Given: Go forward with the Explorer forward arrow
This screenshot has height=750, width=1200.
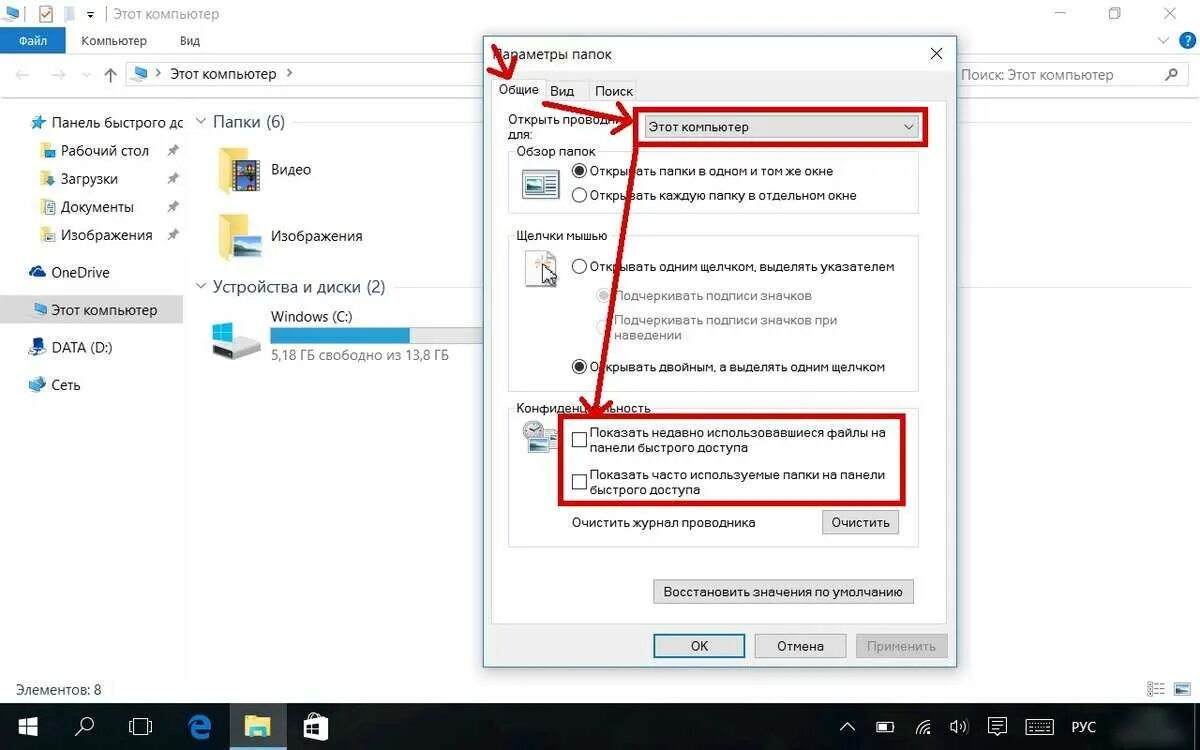Looking at the screenshot, I should click(59, 74).
